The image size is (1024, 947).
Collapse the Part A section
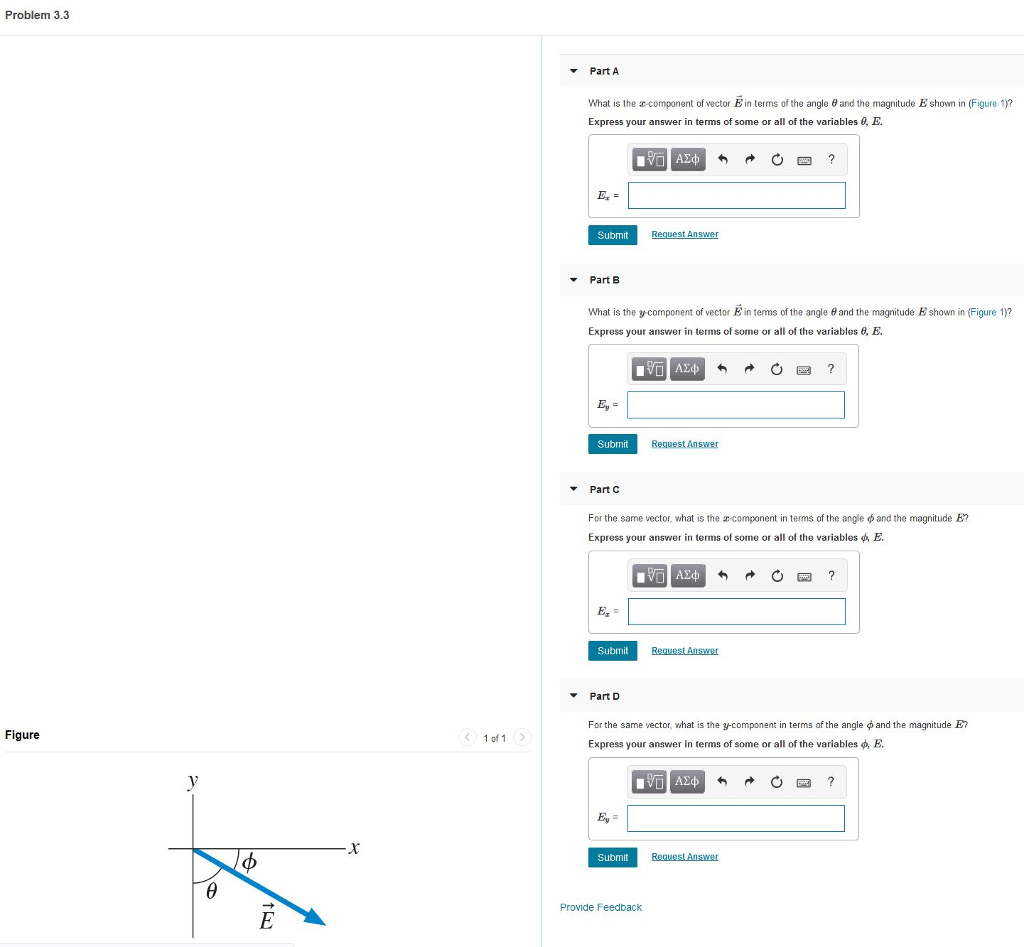(x=573, y=71)
